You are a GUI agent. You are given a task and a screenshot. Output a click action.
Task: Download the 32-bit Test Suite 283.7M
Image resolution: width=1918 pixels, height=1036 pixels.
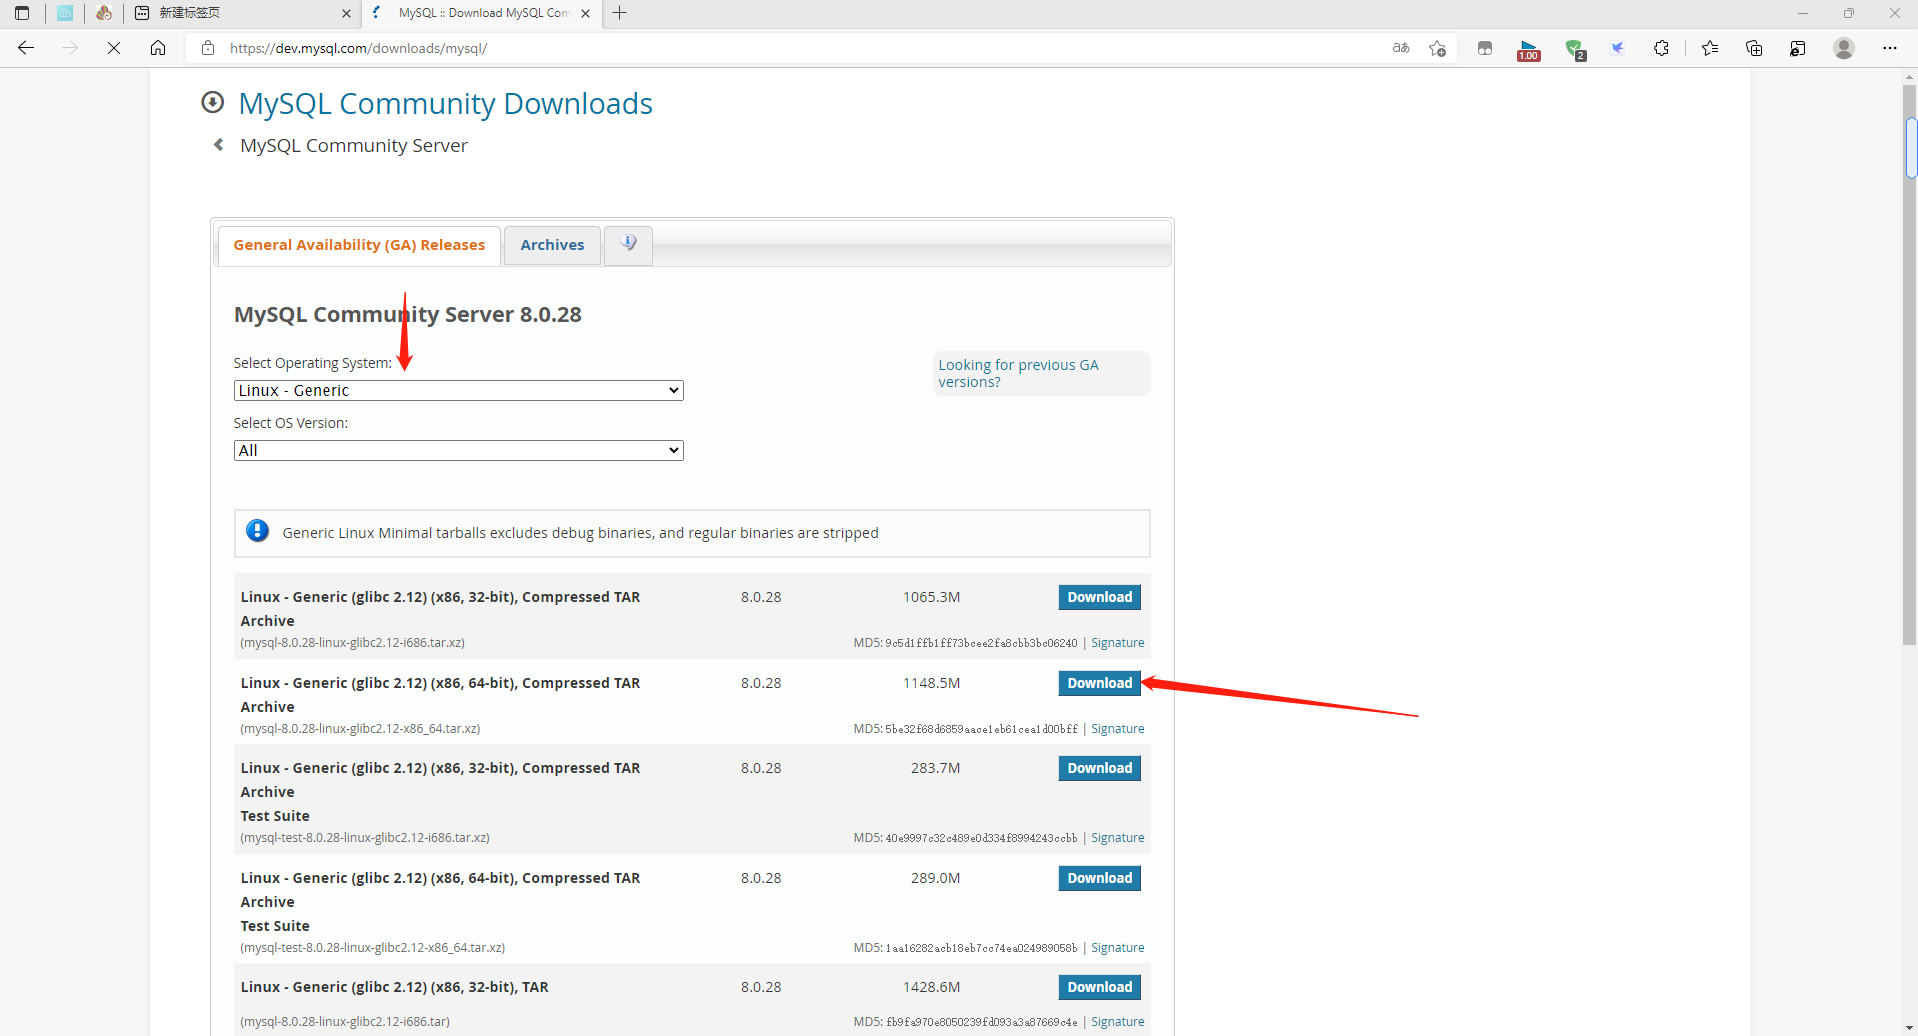(1099, 768)
